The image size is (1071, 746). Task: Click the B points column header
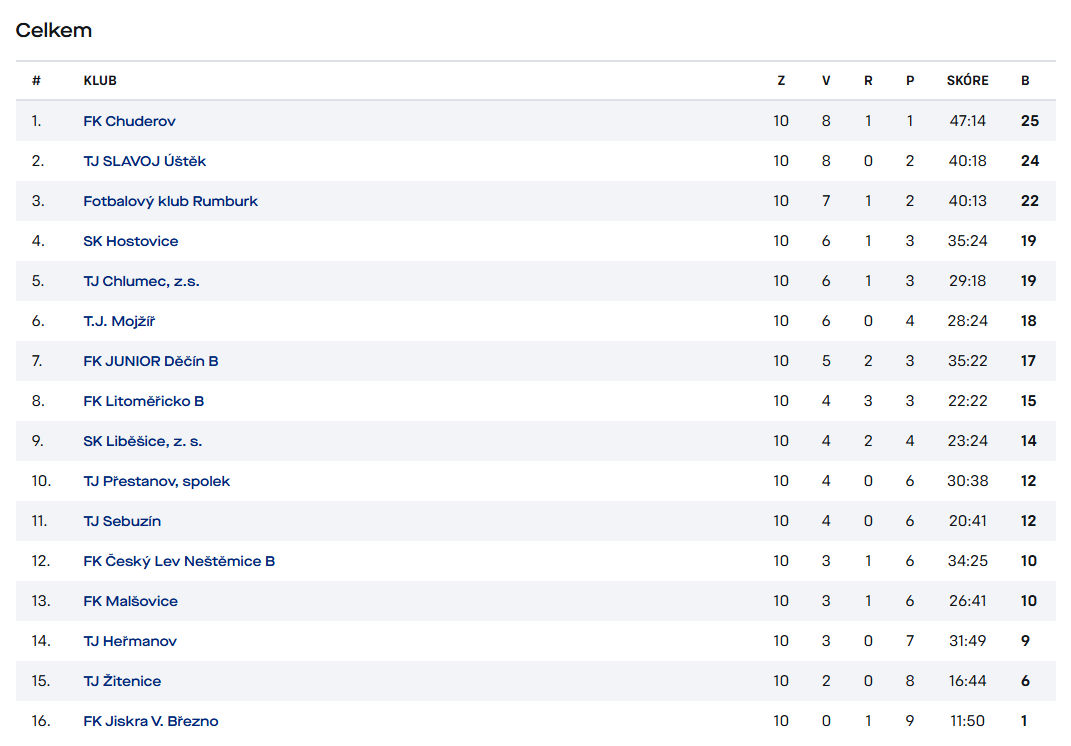coord(1025,81)
